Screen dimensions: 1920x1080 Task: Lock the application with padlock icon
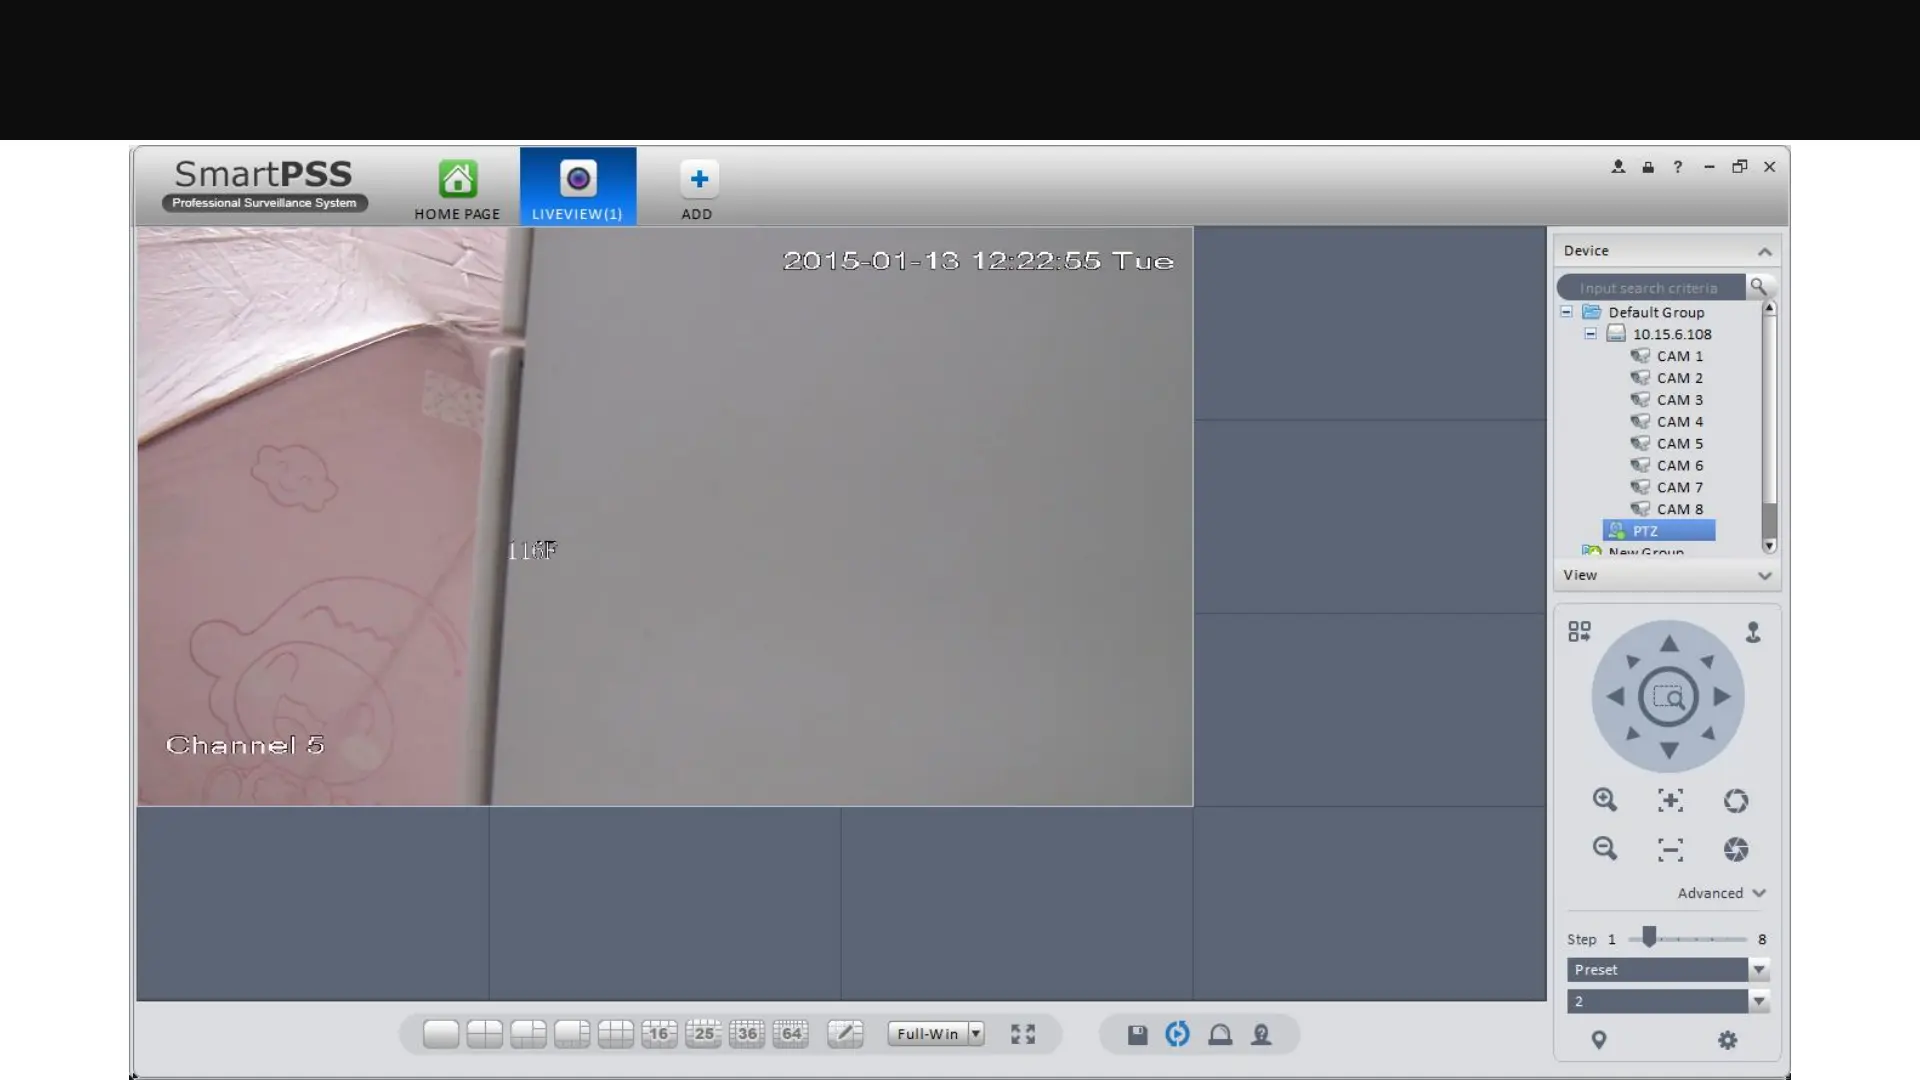pyautogui.click(x=1648, y=167)
